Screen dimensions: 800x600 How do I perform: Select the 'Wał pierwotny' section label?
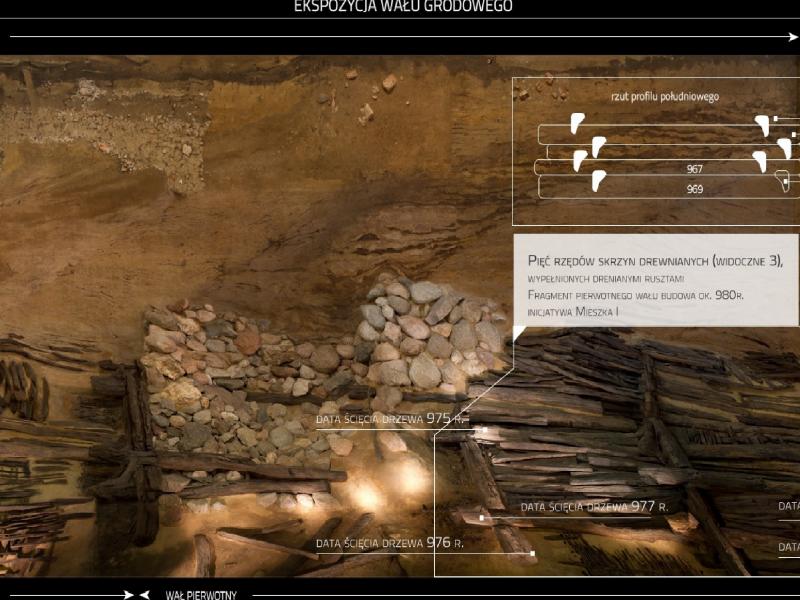tap(201, 594)
